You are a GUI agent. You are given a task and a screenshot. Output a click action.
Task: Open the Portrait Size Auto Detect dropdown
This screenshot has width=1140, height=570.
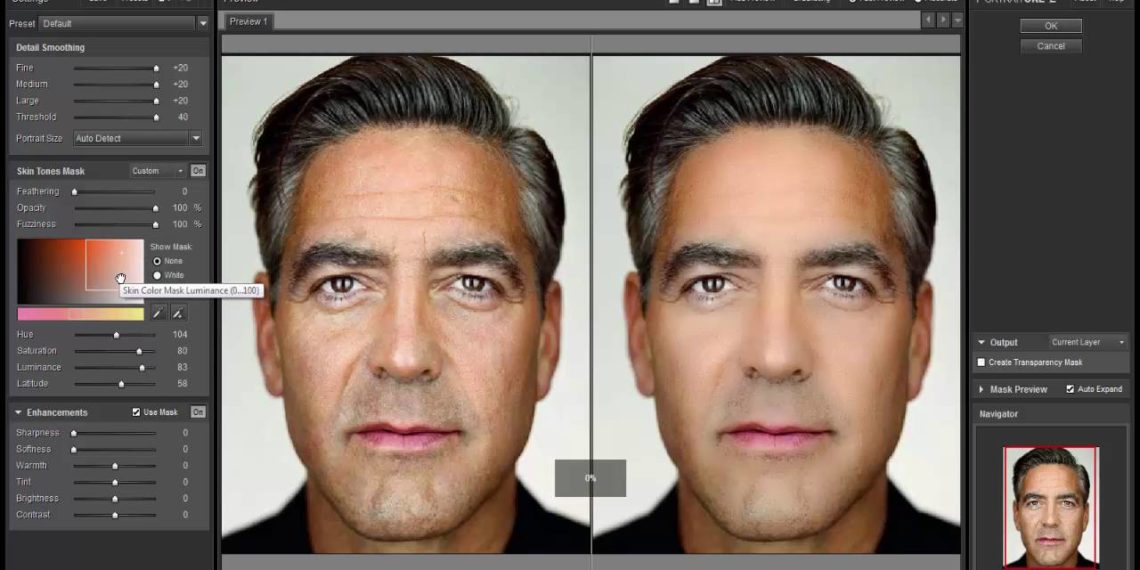coord(137,138)
